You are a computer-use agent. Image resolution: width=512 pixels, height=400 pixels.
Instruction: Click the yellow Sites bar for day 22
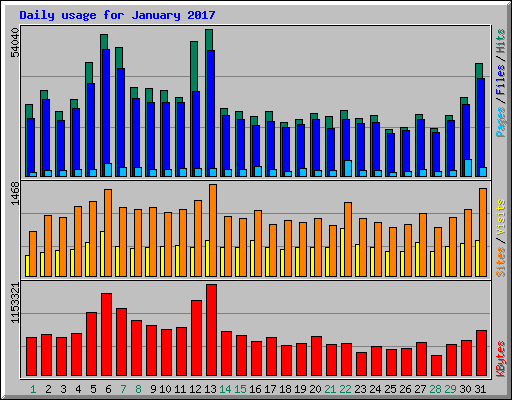(342, 252)
